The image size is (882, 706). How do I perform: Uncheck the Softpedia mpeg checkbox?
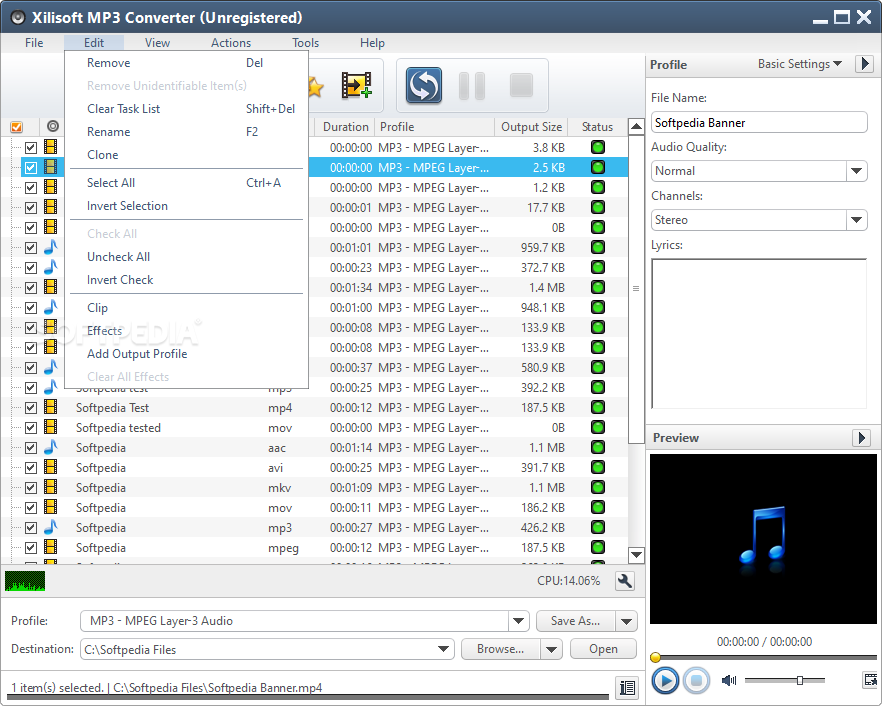(31, 548)
